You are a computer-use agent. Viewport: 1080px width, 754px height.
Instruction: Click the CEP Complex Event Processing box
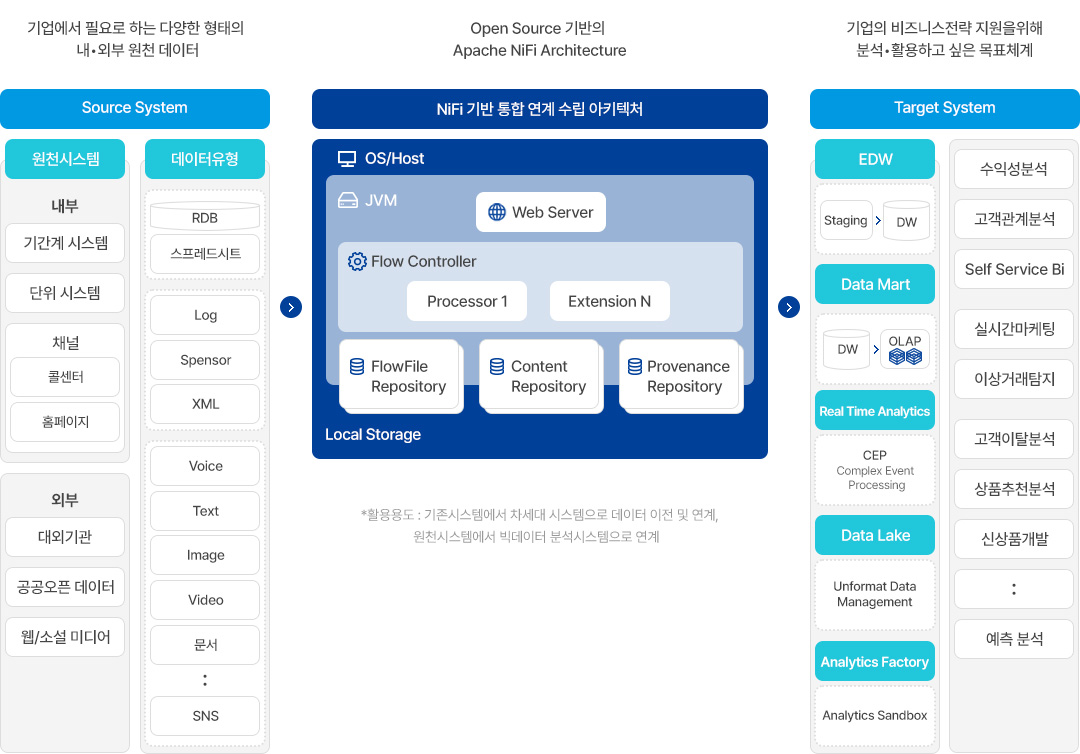tap(875, 470)
